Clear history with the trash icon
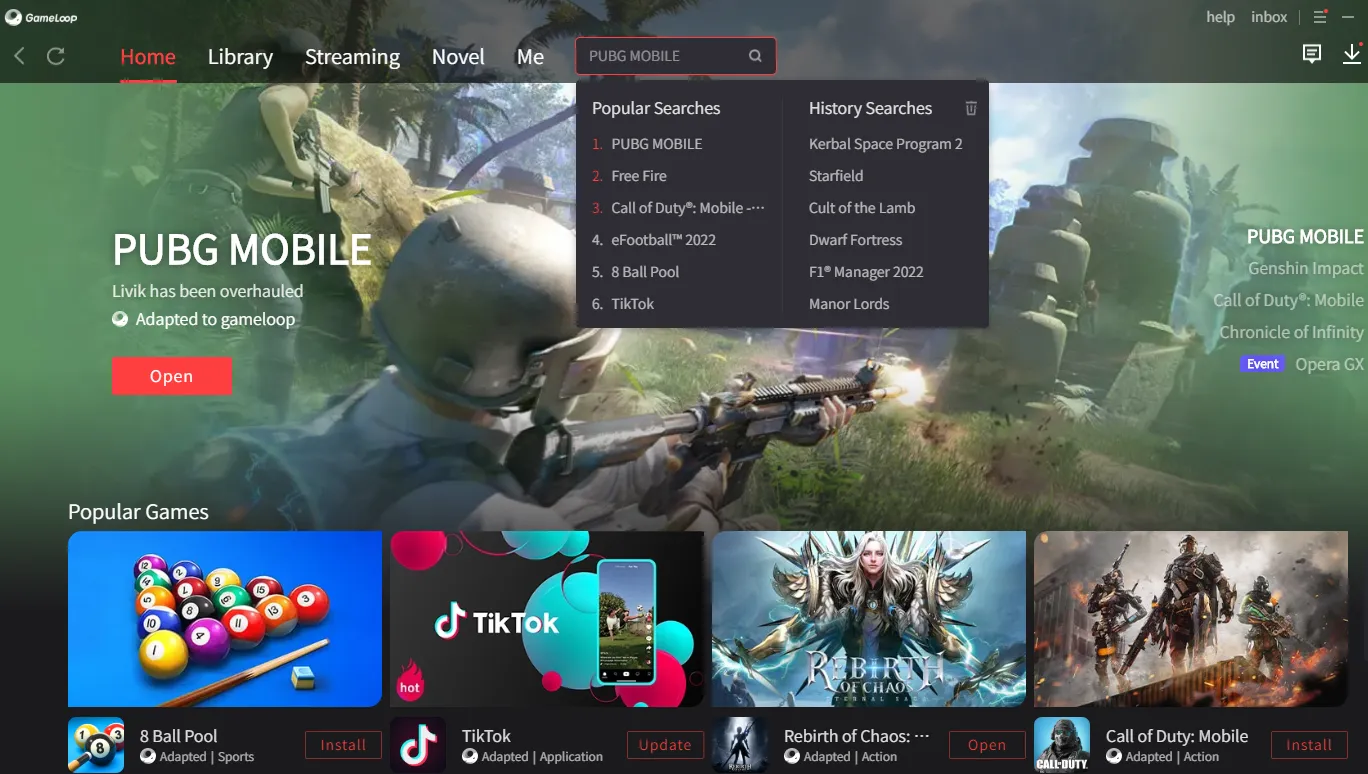1368x774 pixels. (x=970, y=108)
